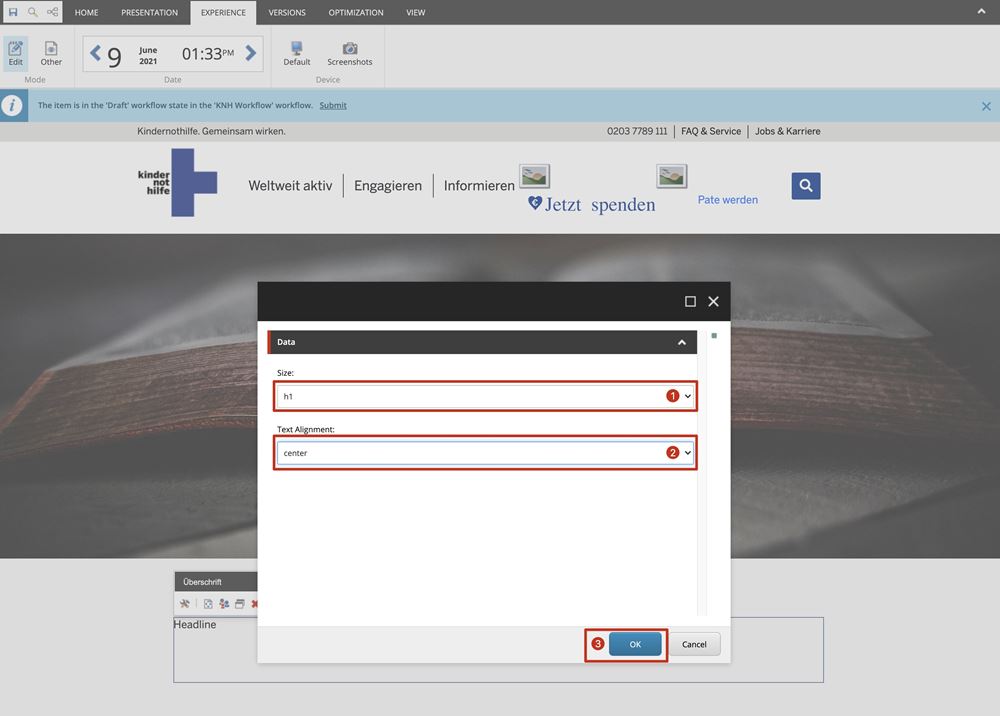Dismiss the blue workflow notification bar

(986, 106)
